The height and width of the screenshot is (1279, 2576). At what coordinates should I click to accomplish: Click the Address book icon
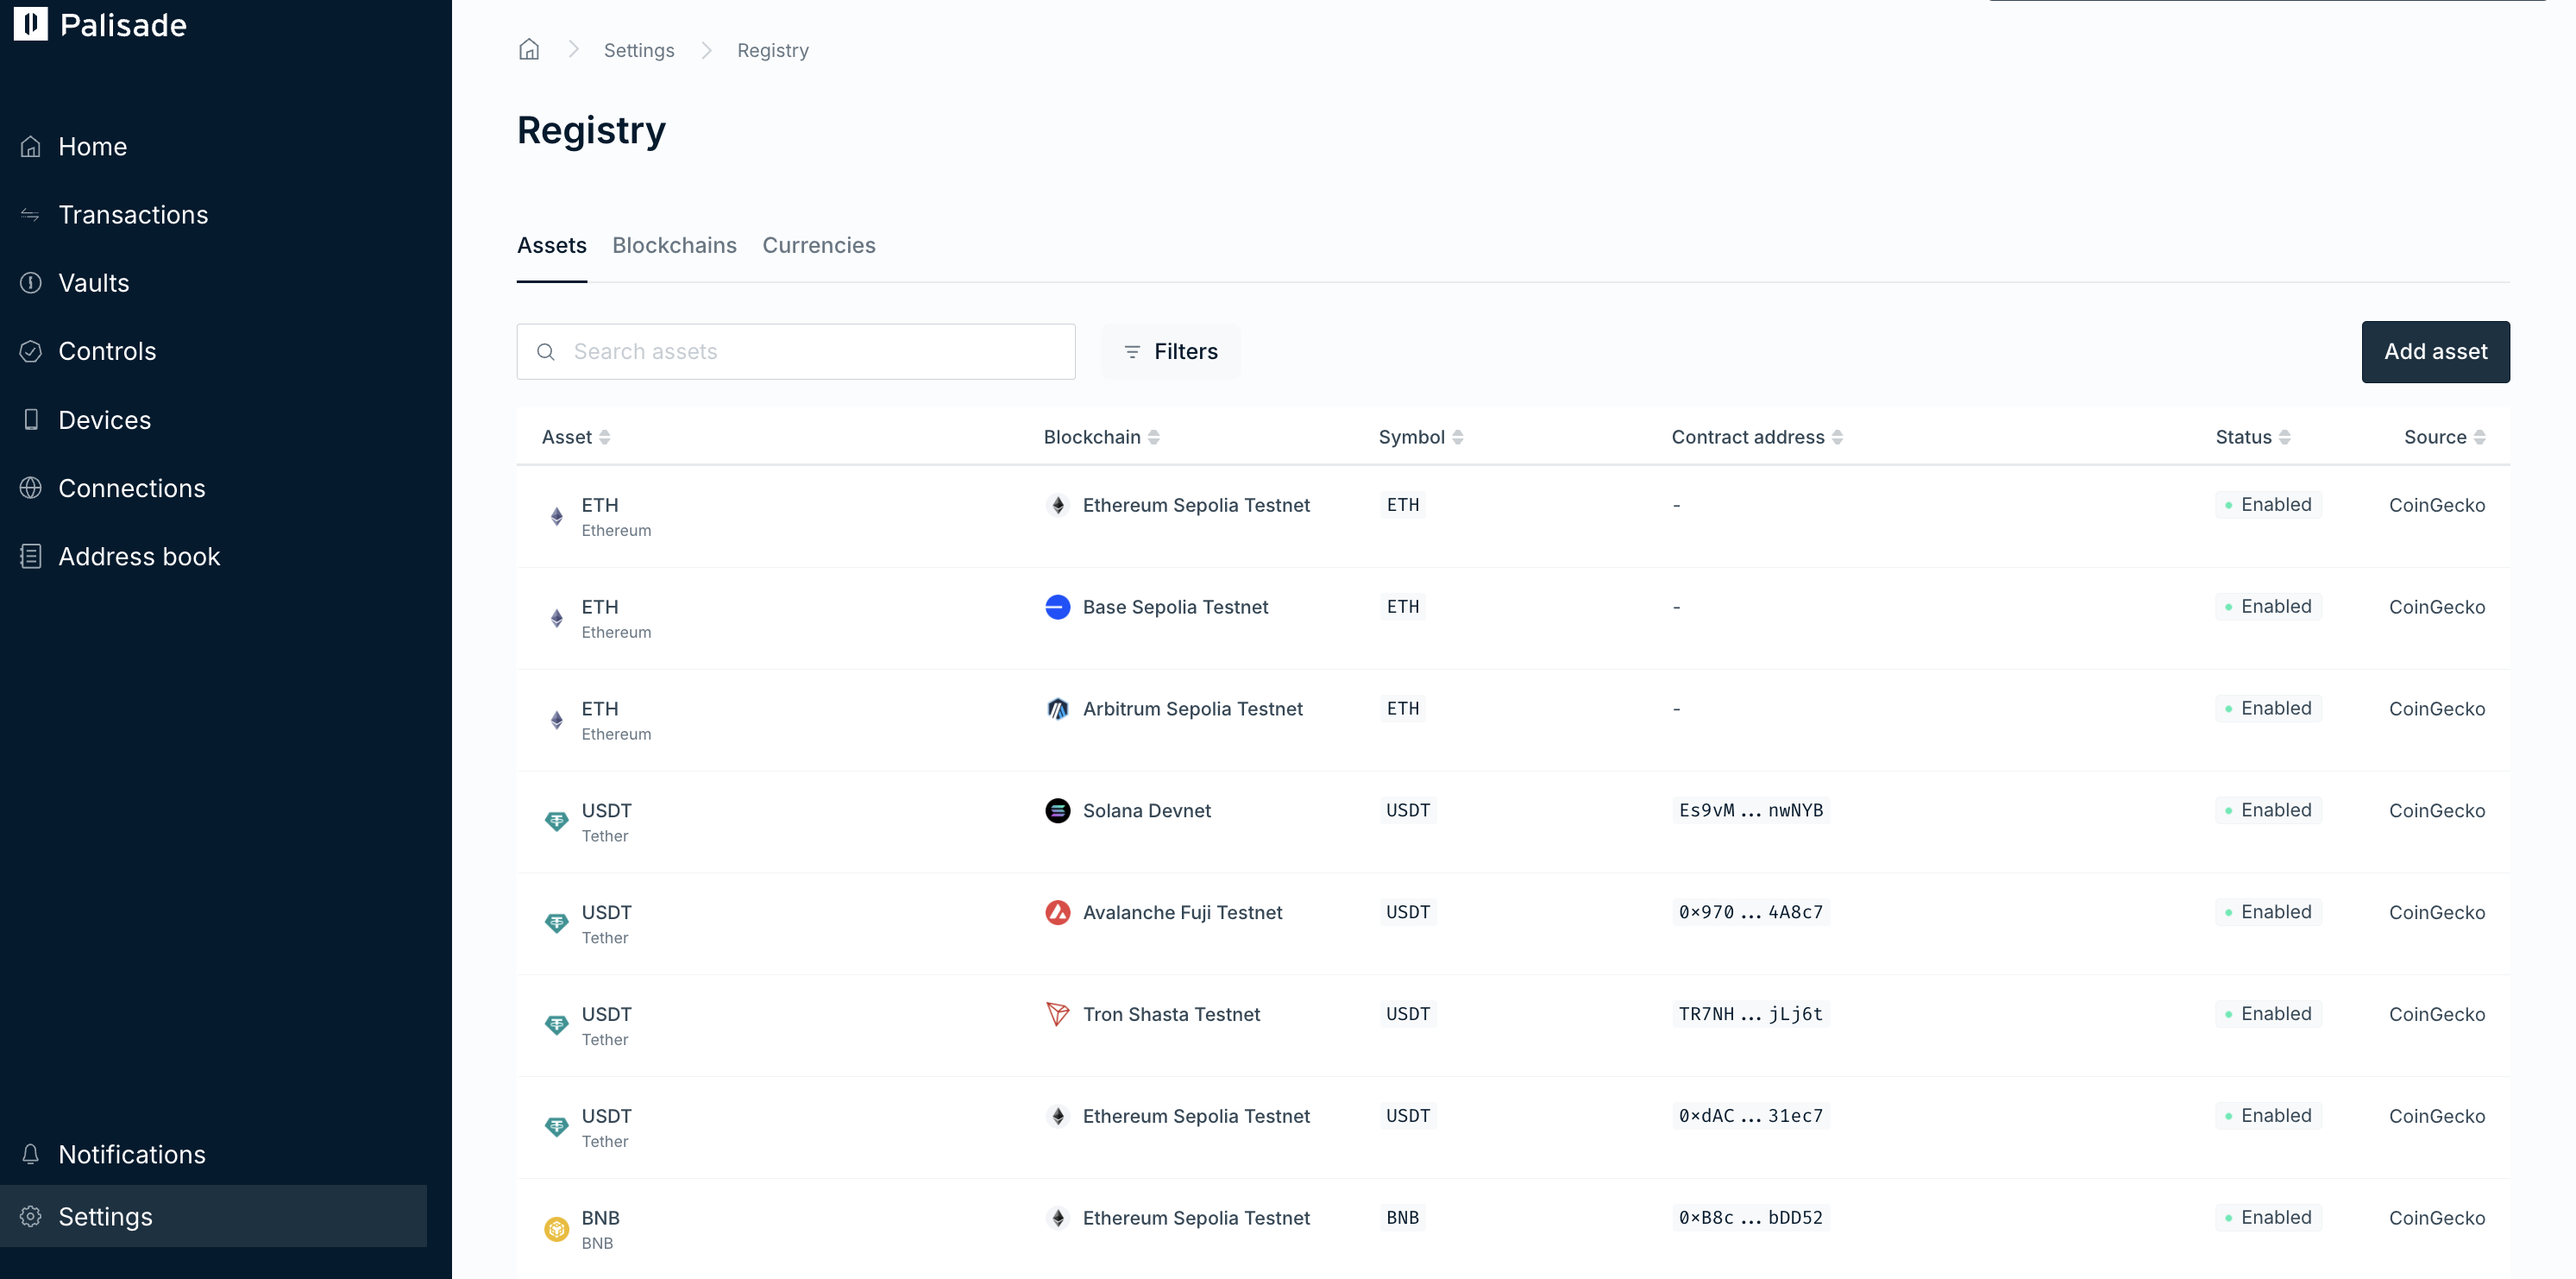pyautogui.click(x=31, y=556)
